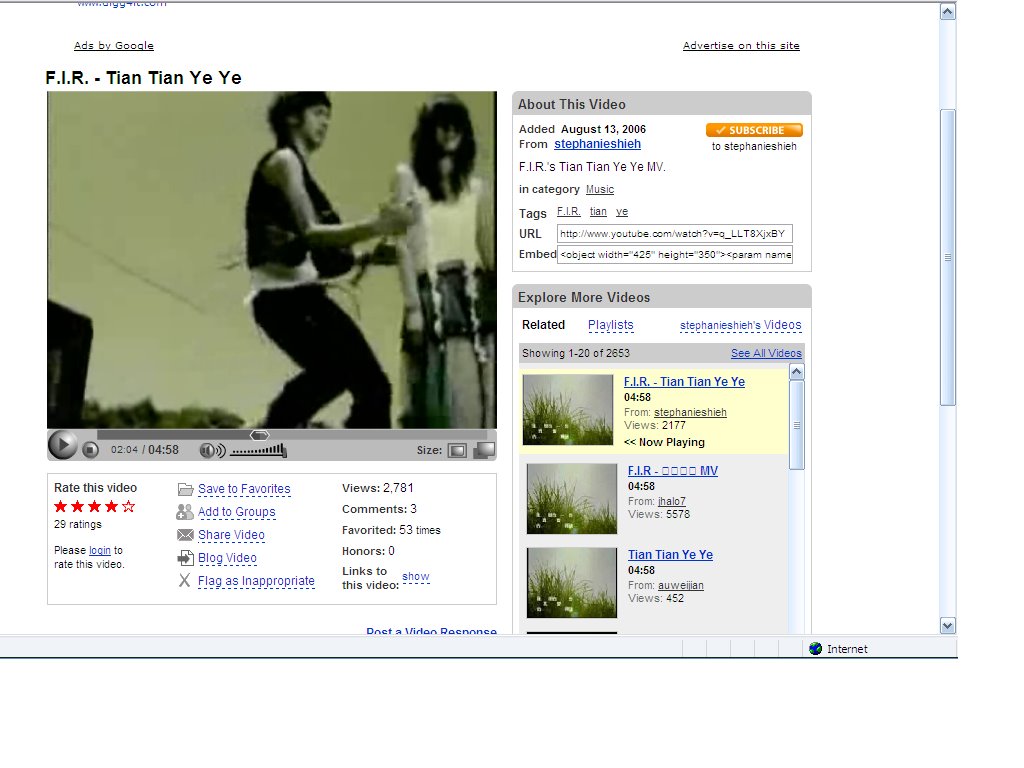The height and width of the screenshot is (768, 1024).
Task: Open the F.I.R MV title link
Action: point(673,471)
